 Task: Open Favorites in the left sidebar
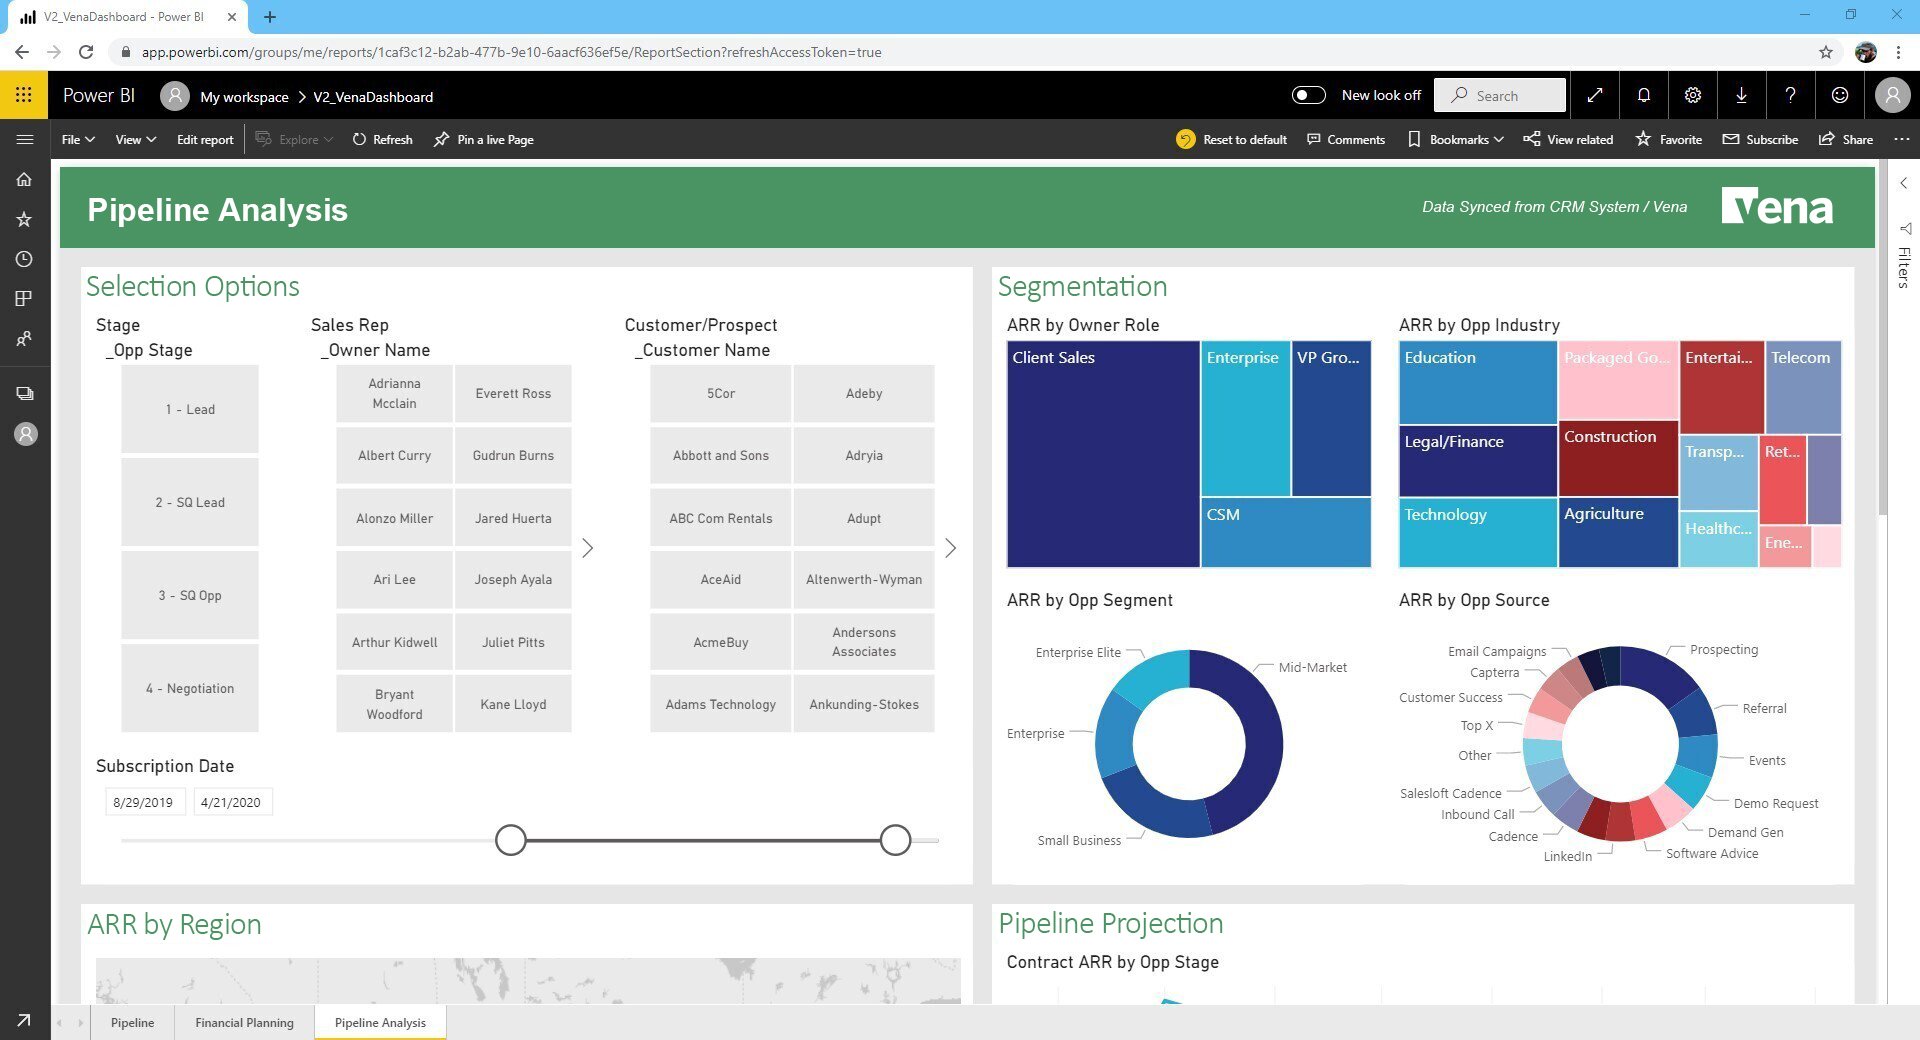(24, 219)
